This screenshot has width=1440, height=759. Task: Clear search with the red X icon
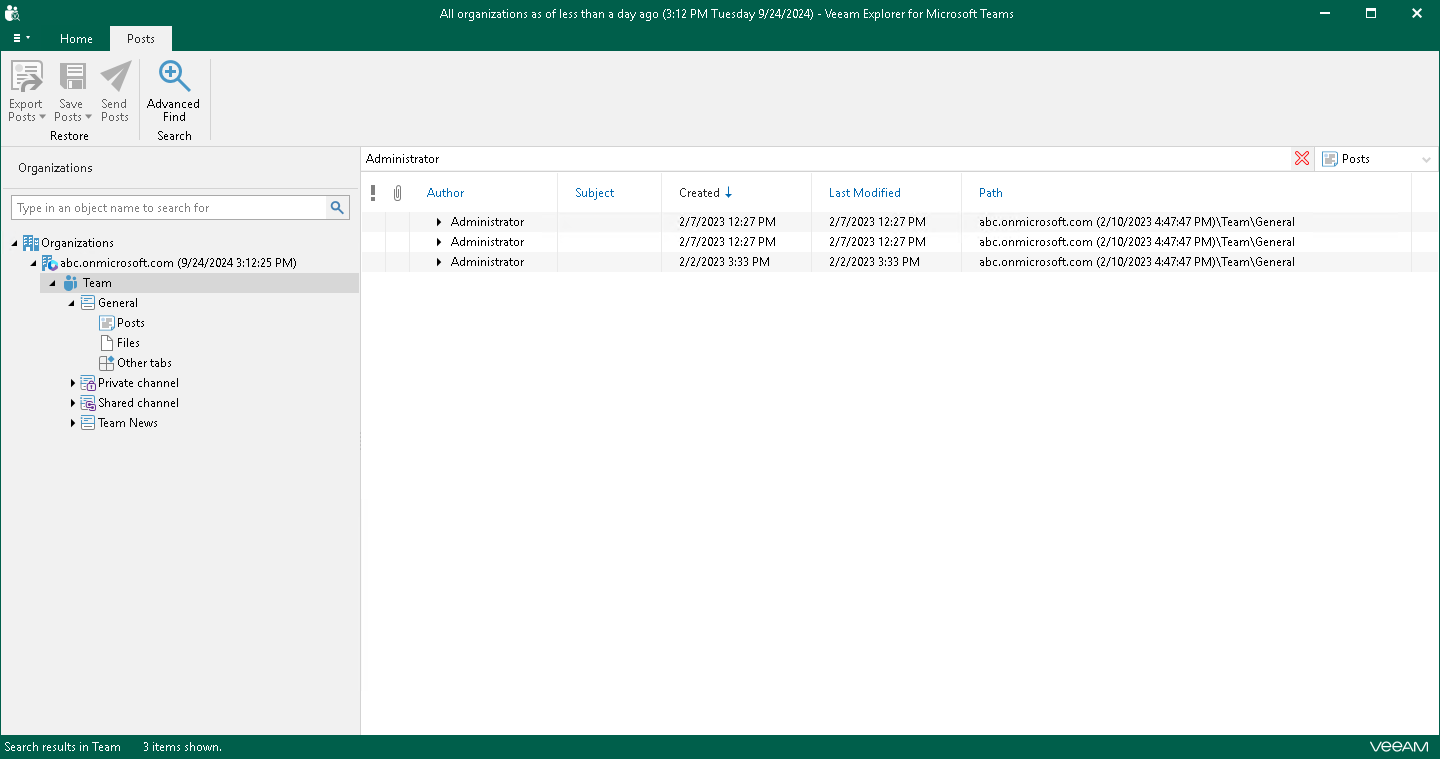point(1302,159)
